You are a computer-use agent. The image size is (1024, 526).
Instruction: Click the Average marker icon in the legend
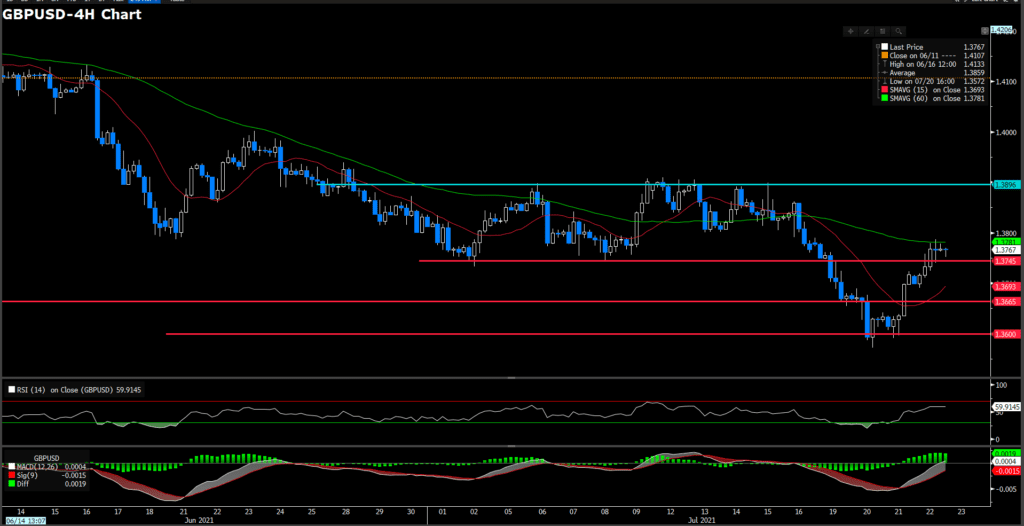click(x=884, y=73)
